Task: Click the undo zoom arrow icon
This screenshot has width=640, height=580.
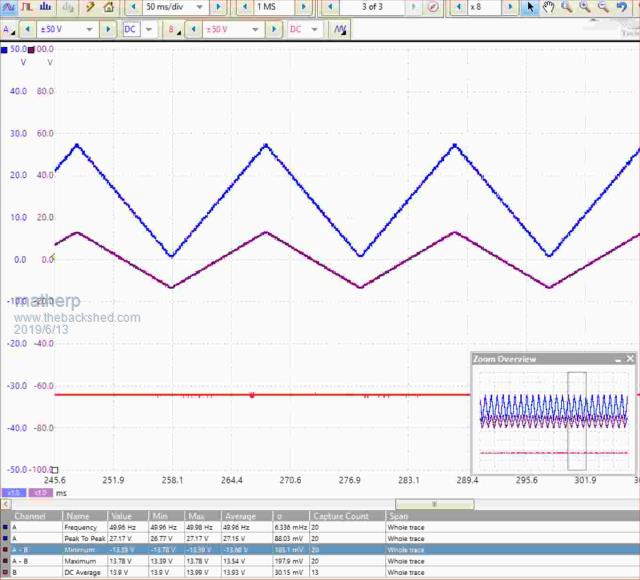Action: [x=622, y=7]
